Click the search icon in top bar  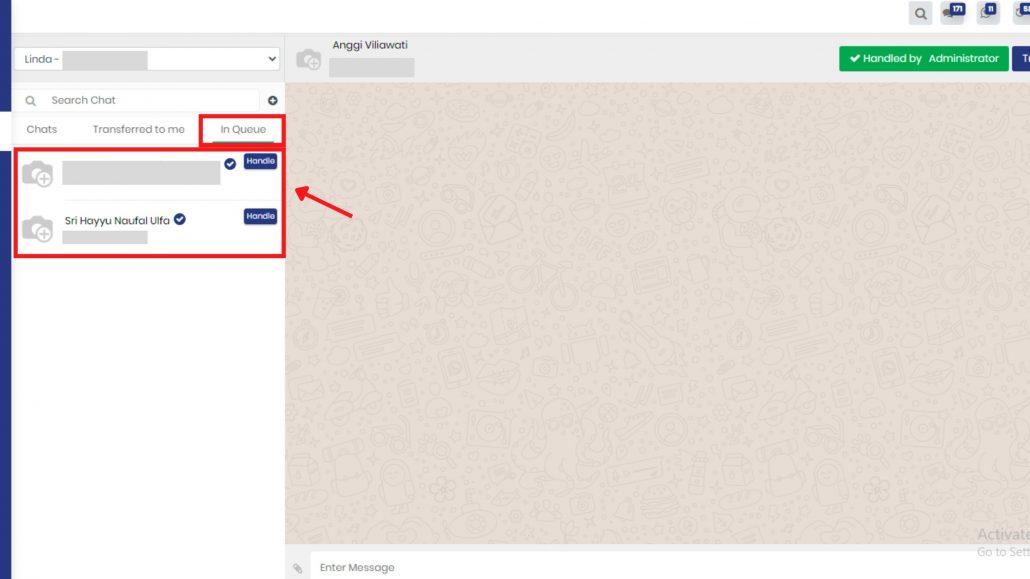(920, 13)
